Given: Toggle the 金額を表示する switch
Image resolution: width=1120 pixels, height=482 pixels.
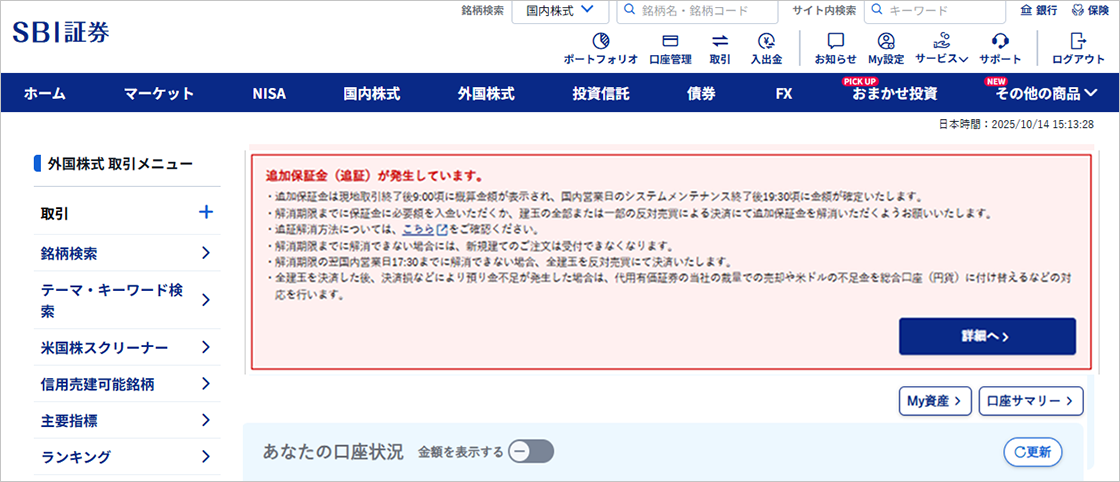Looking at the screenshot, I should 530,452.
